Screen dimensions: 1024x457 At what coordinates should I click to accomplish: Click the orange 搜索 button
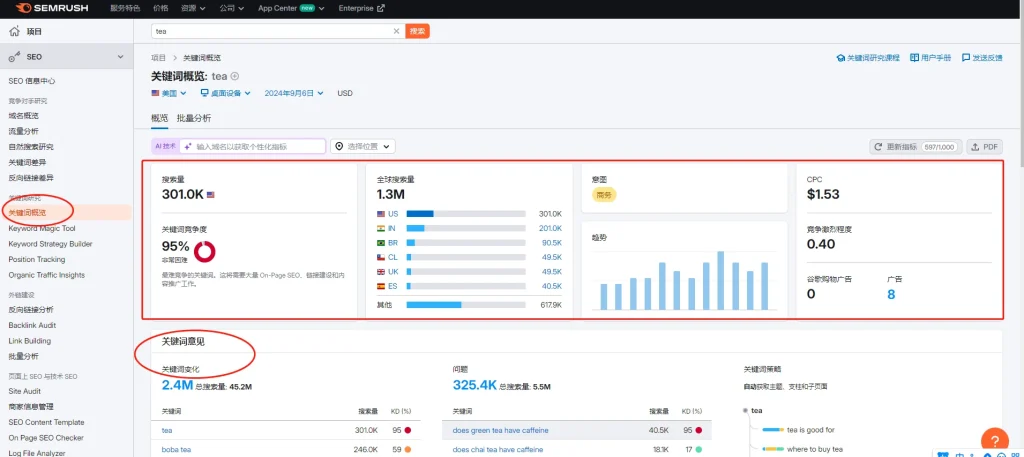click(417, 31)
